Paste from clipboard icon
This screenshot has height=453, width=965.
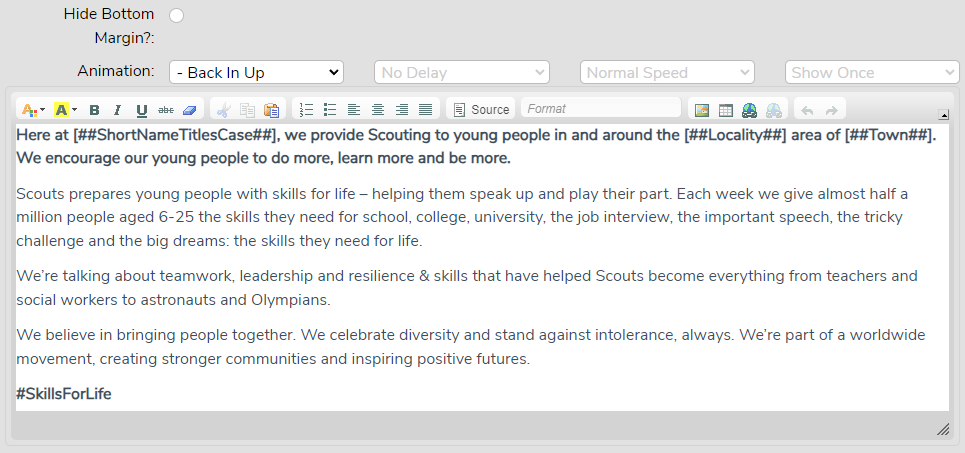271,110
